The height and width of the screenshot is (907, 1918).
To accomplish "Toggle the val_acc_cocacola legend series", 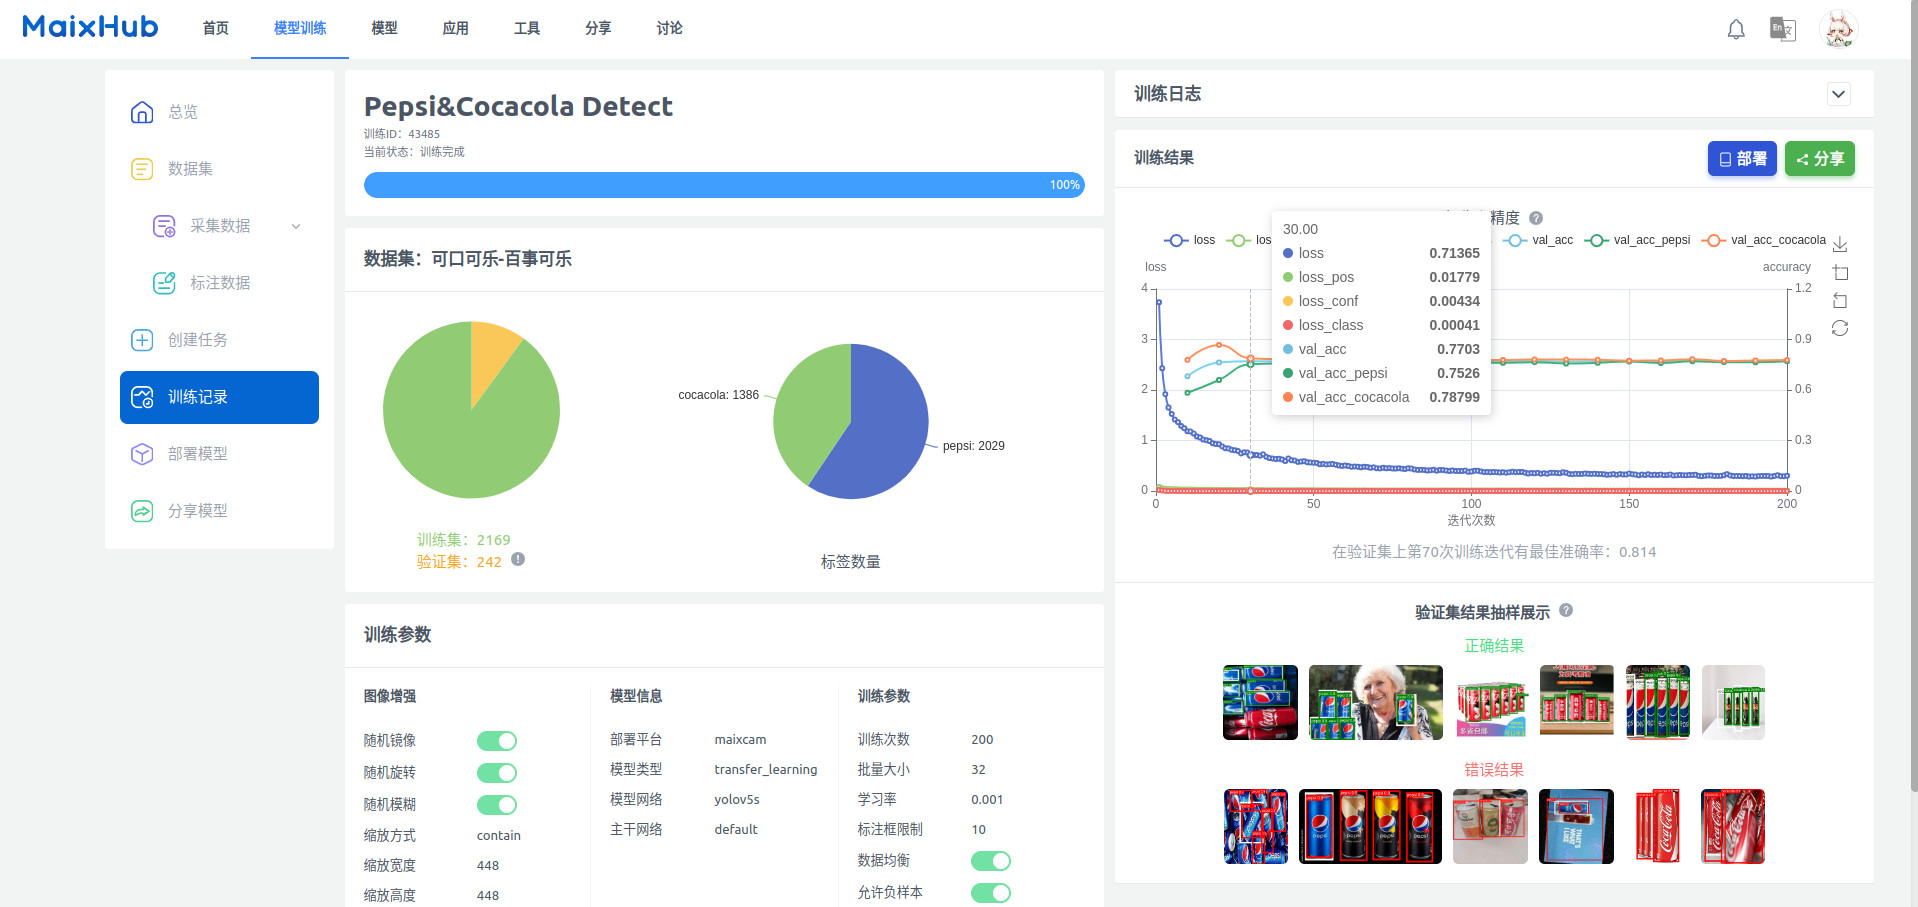I will coord(1764,240).
